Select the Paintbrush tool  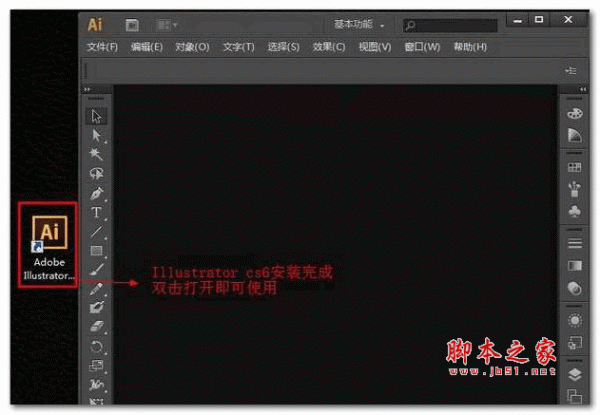coord(96,269)
